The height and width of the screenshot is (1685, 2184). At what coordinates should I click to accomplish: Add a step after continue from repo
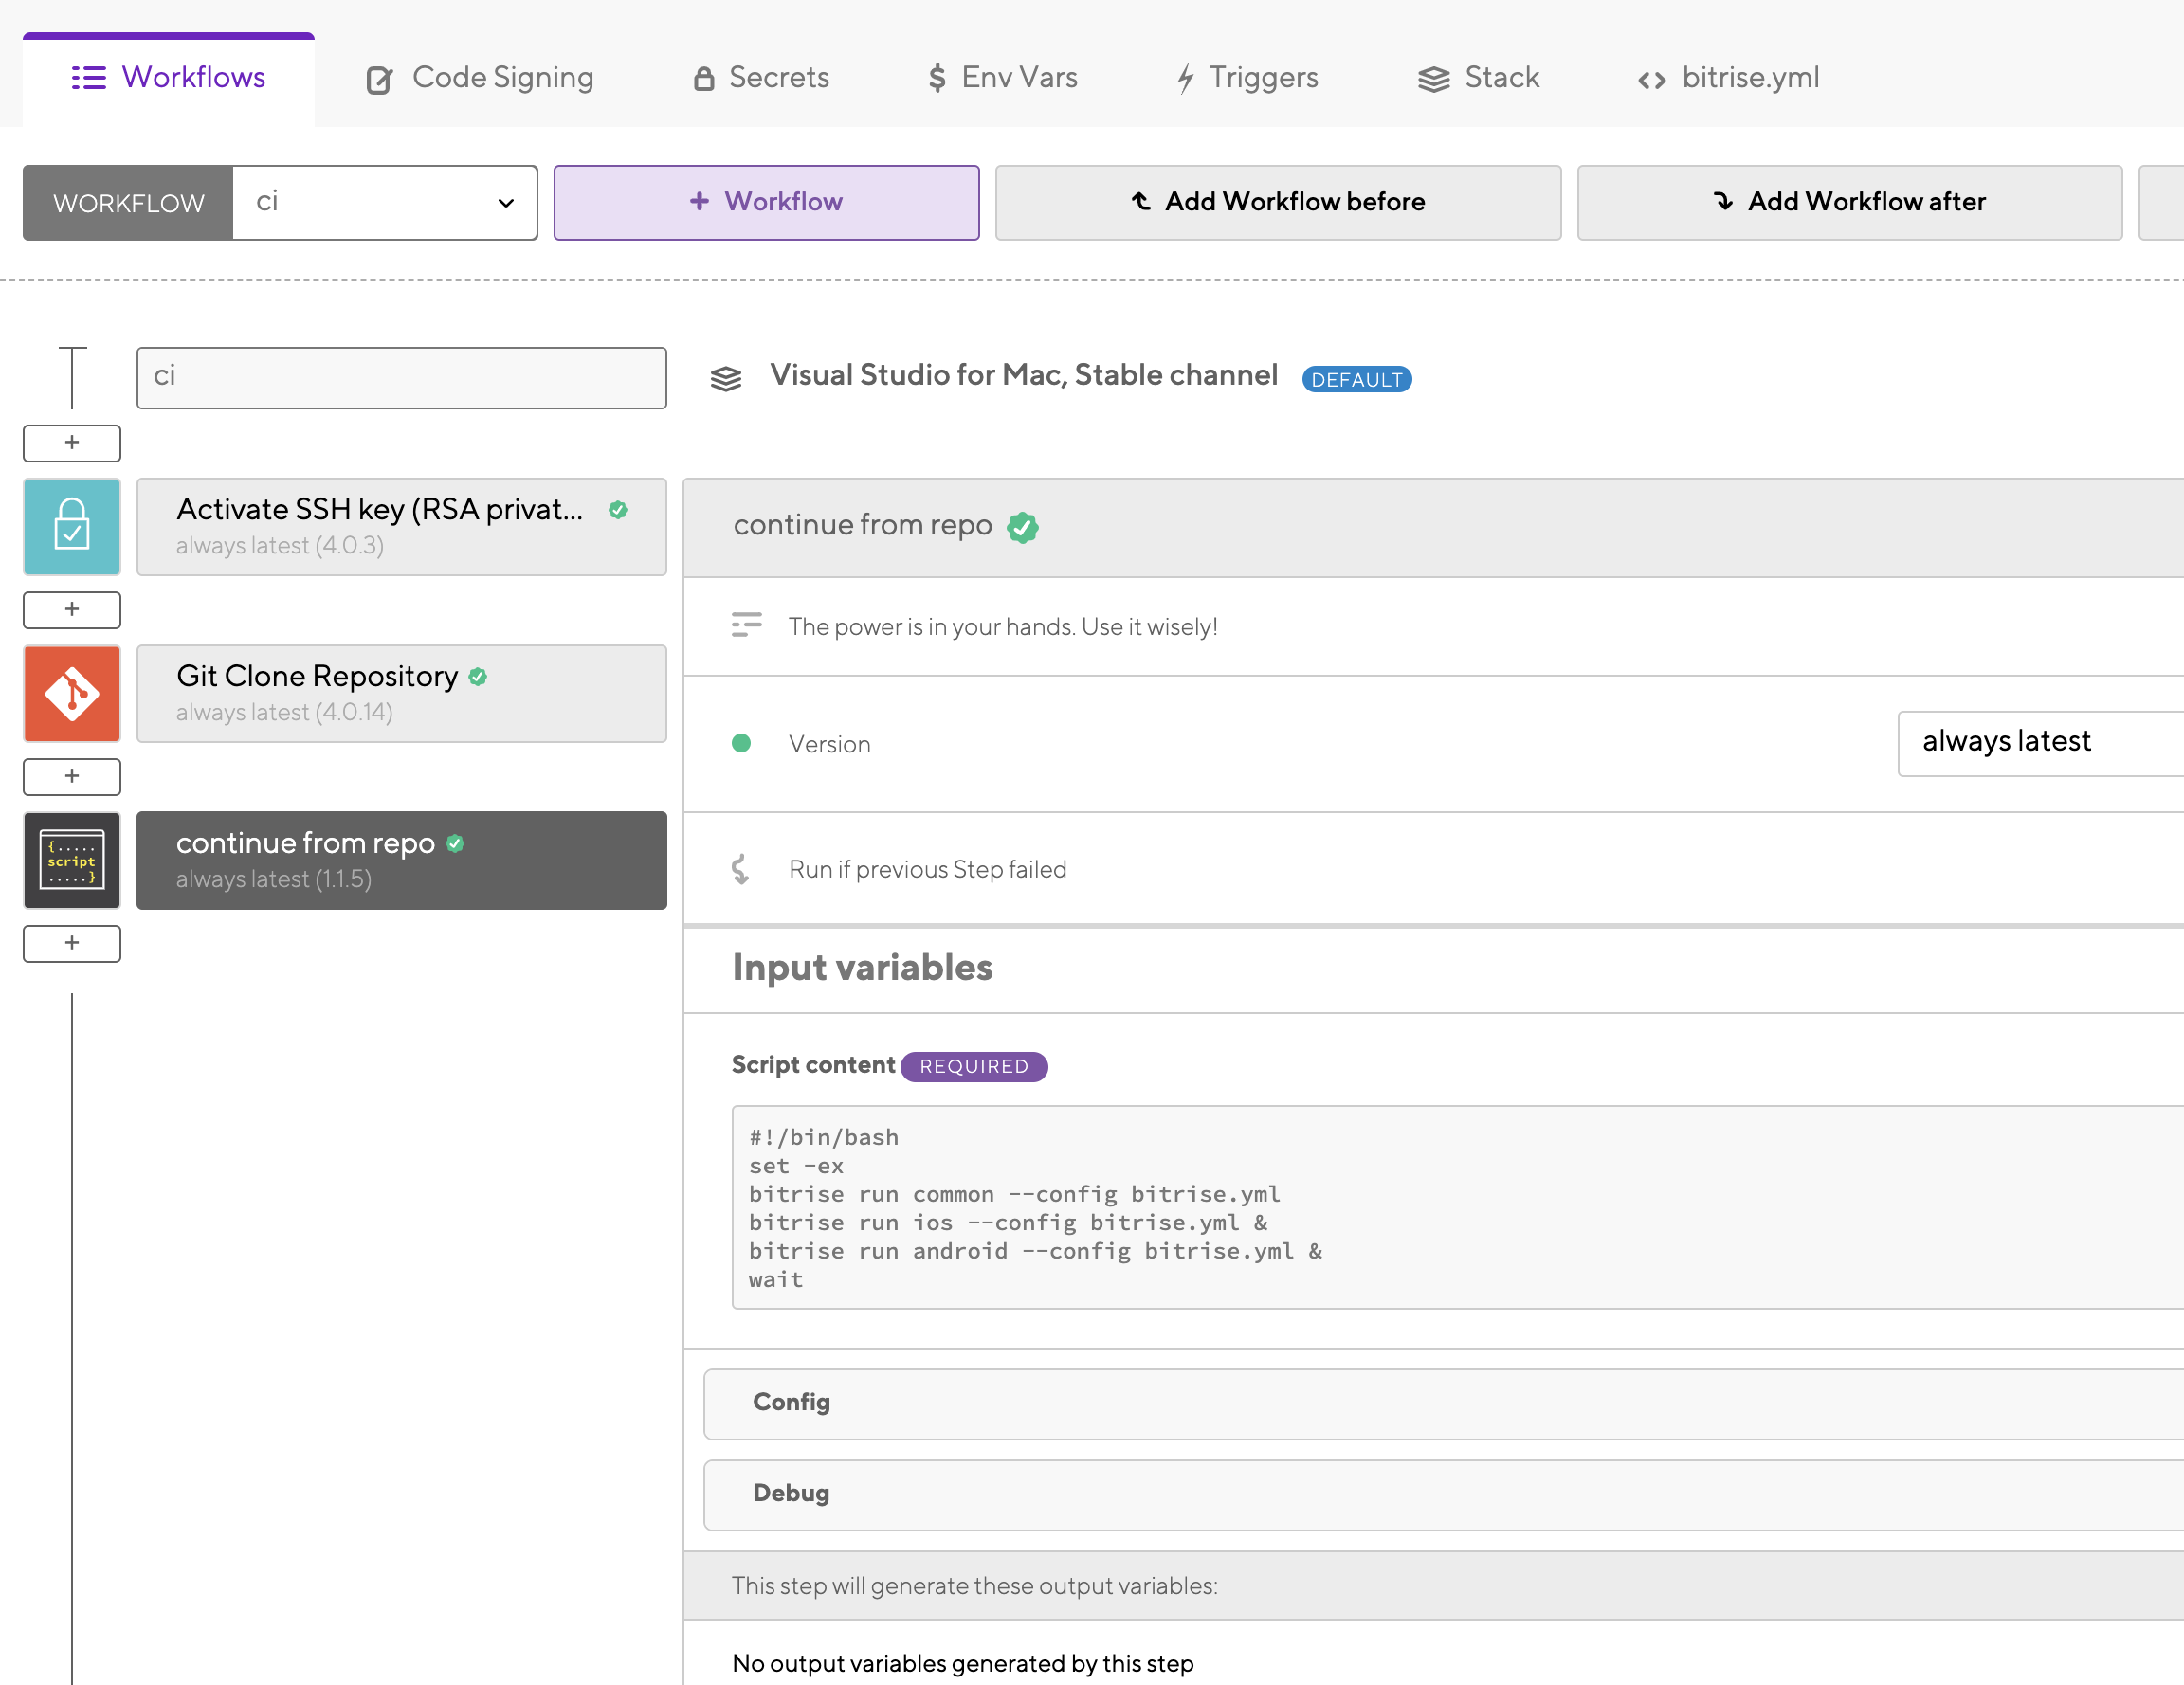pos(72,943)
